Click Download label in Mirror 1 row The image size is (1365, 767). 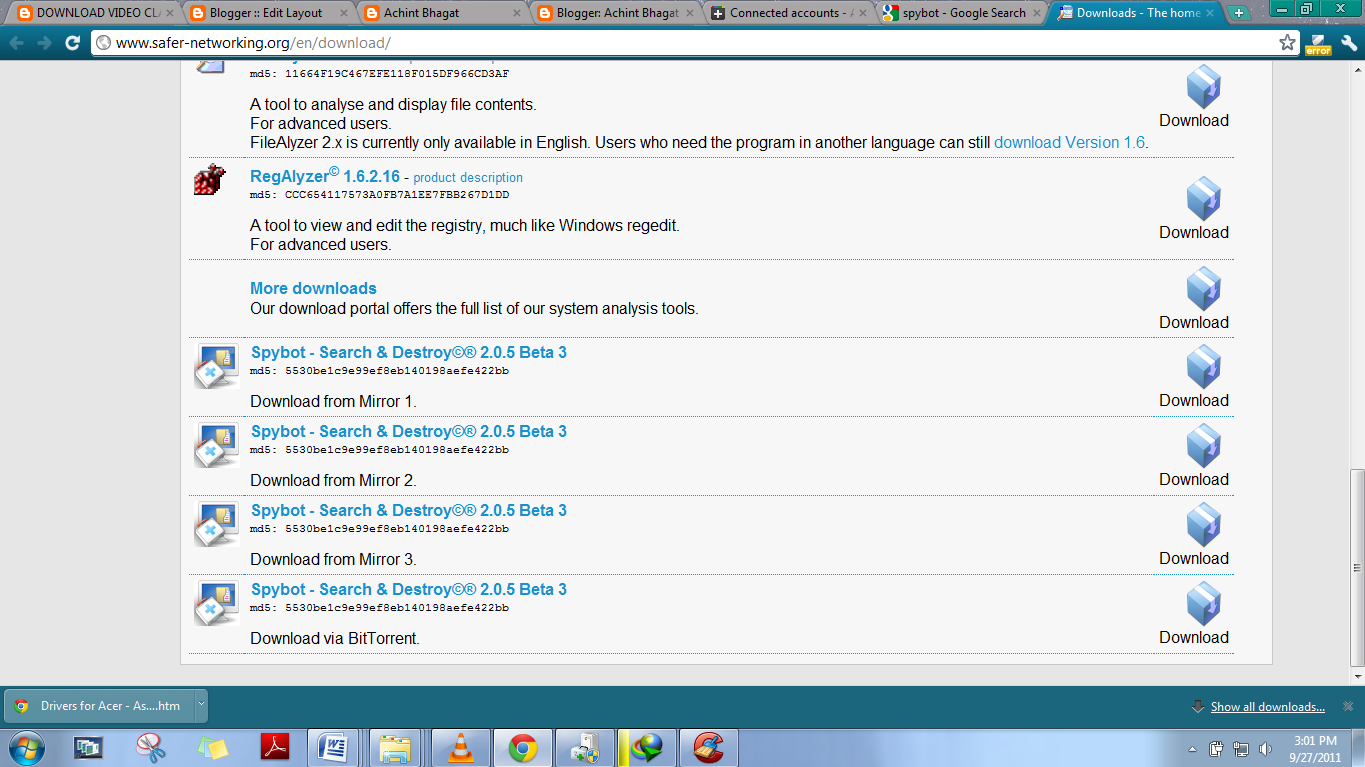[1194, 400]
